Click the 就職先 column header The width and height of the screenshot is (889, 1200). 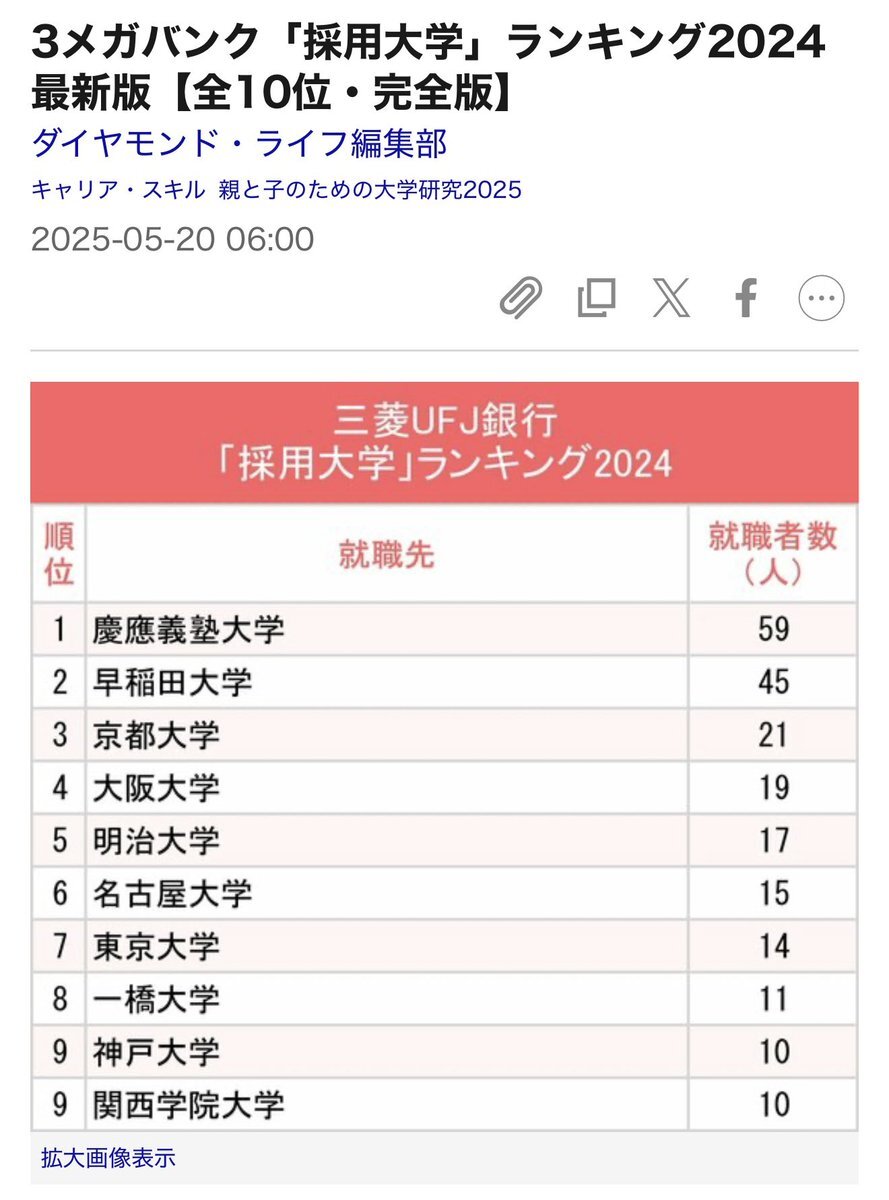tap(387, 555)
